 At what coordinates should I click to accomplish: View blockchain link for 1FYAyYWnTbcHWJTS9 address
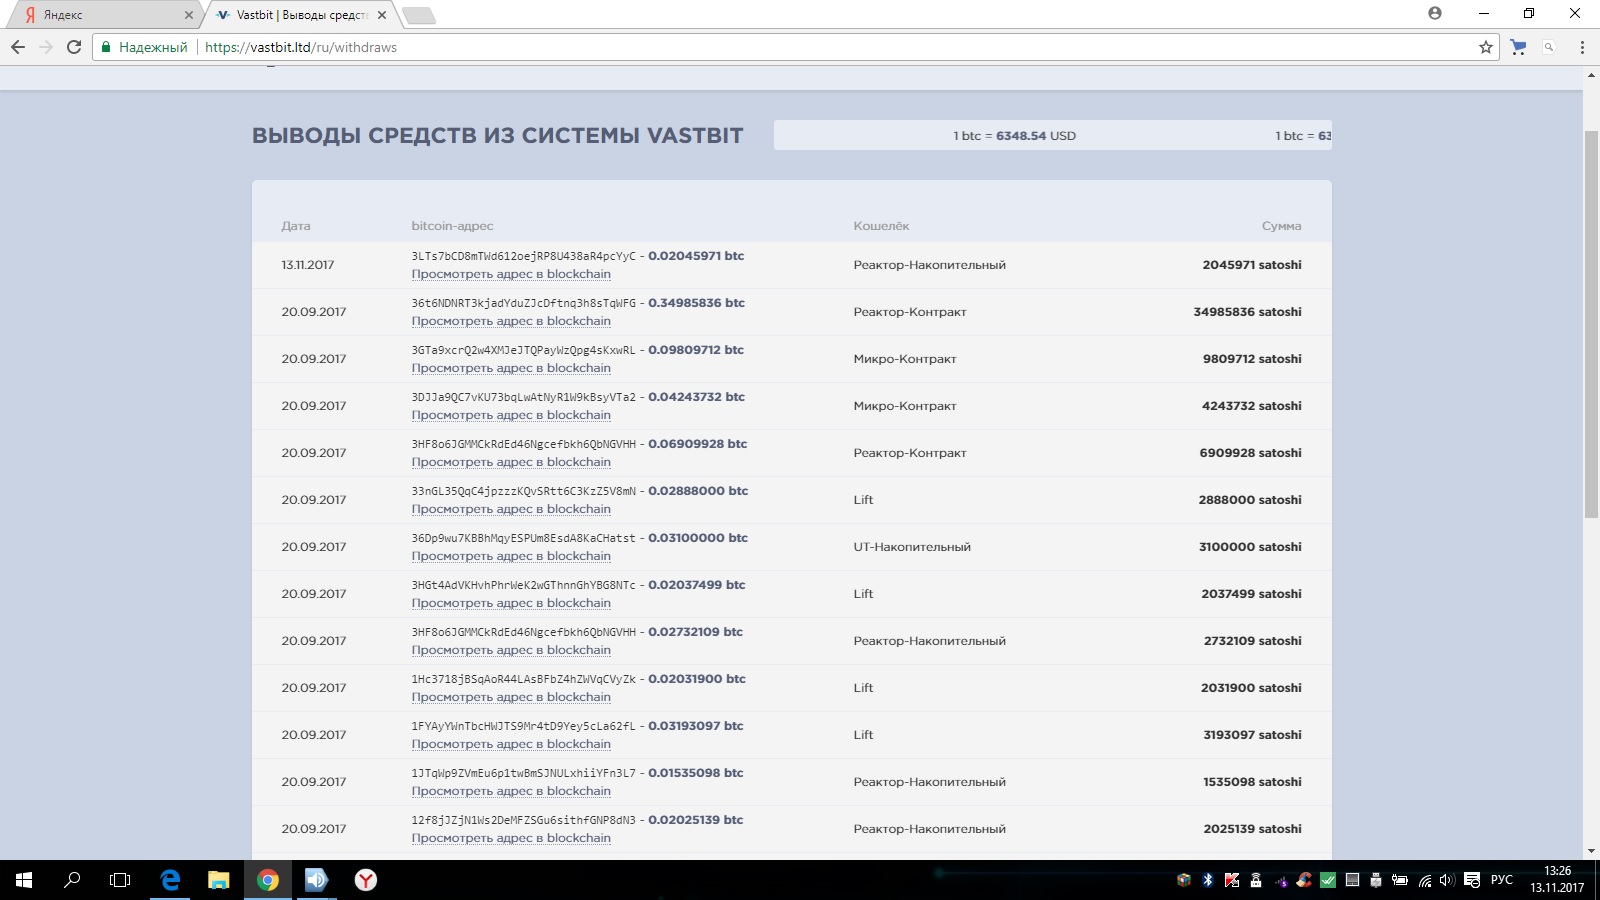pos(511,744)
